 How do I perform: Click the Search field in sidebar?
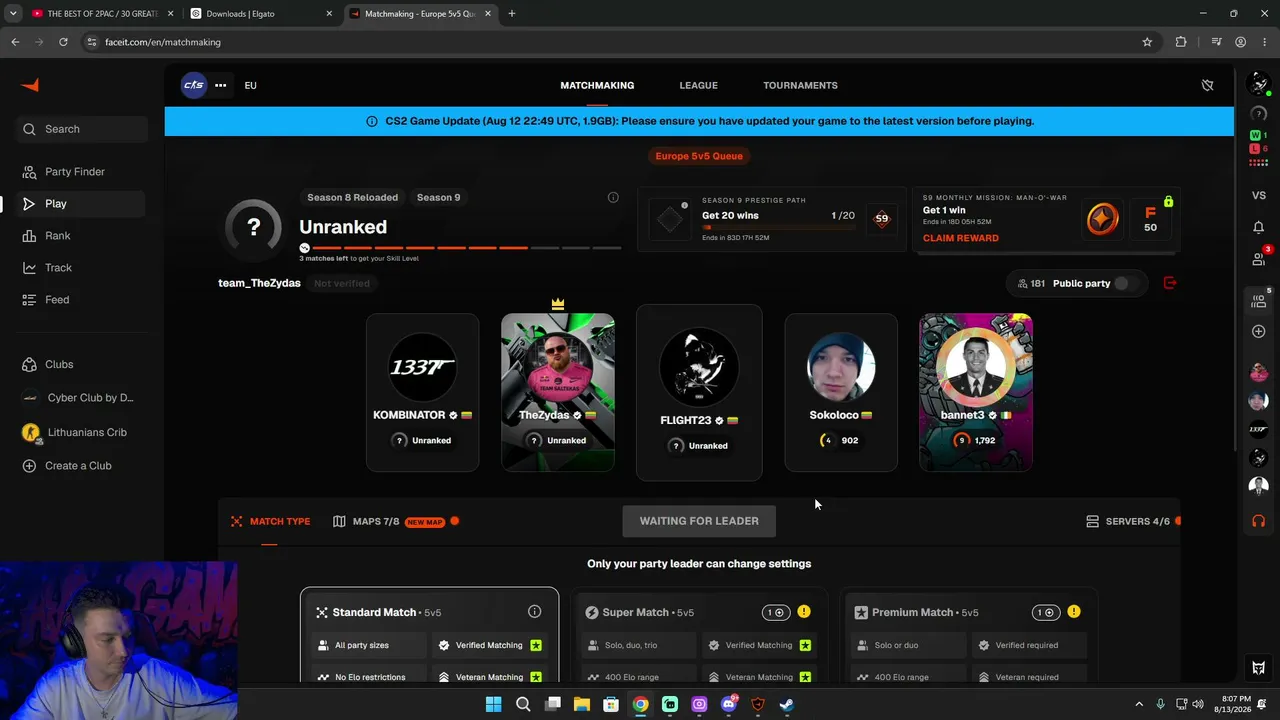click(x=82, y=129)
